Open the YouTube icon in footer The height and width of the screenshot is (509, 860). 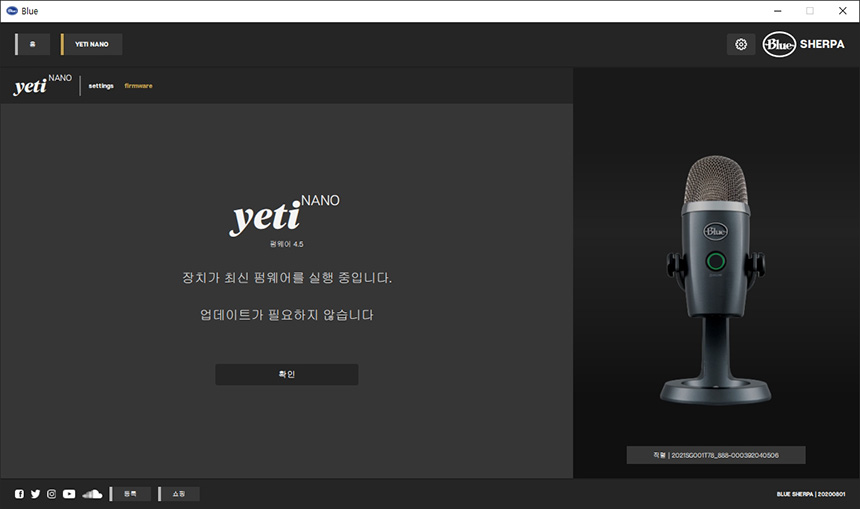pyautogui.click(x=69, y=494)
